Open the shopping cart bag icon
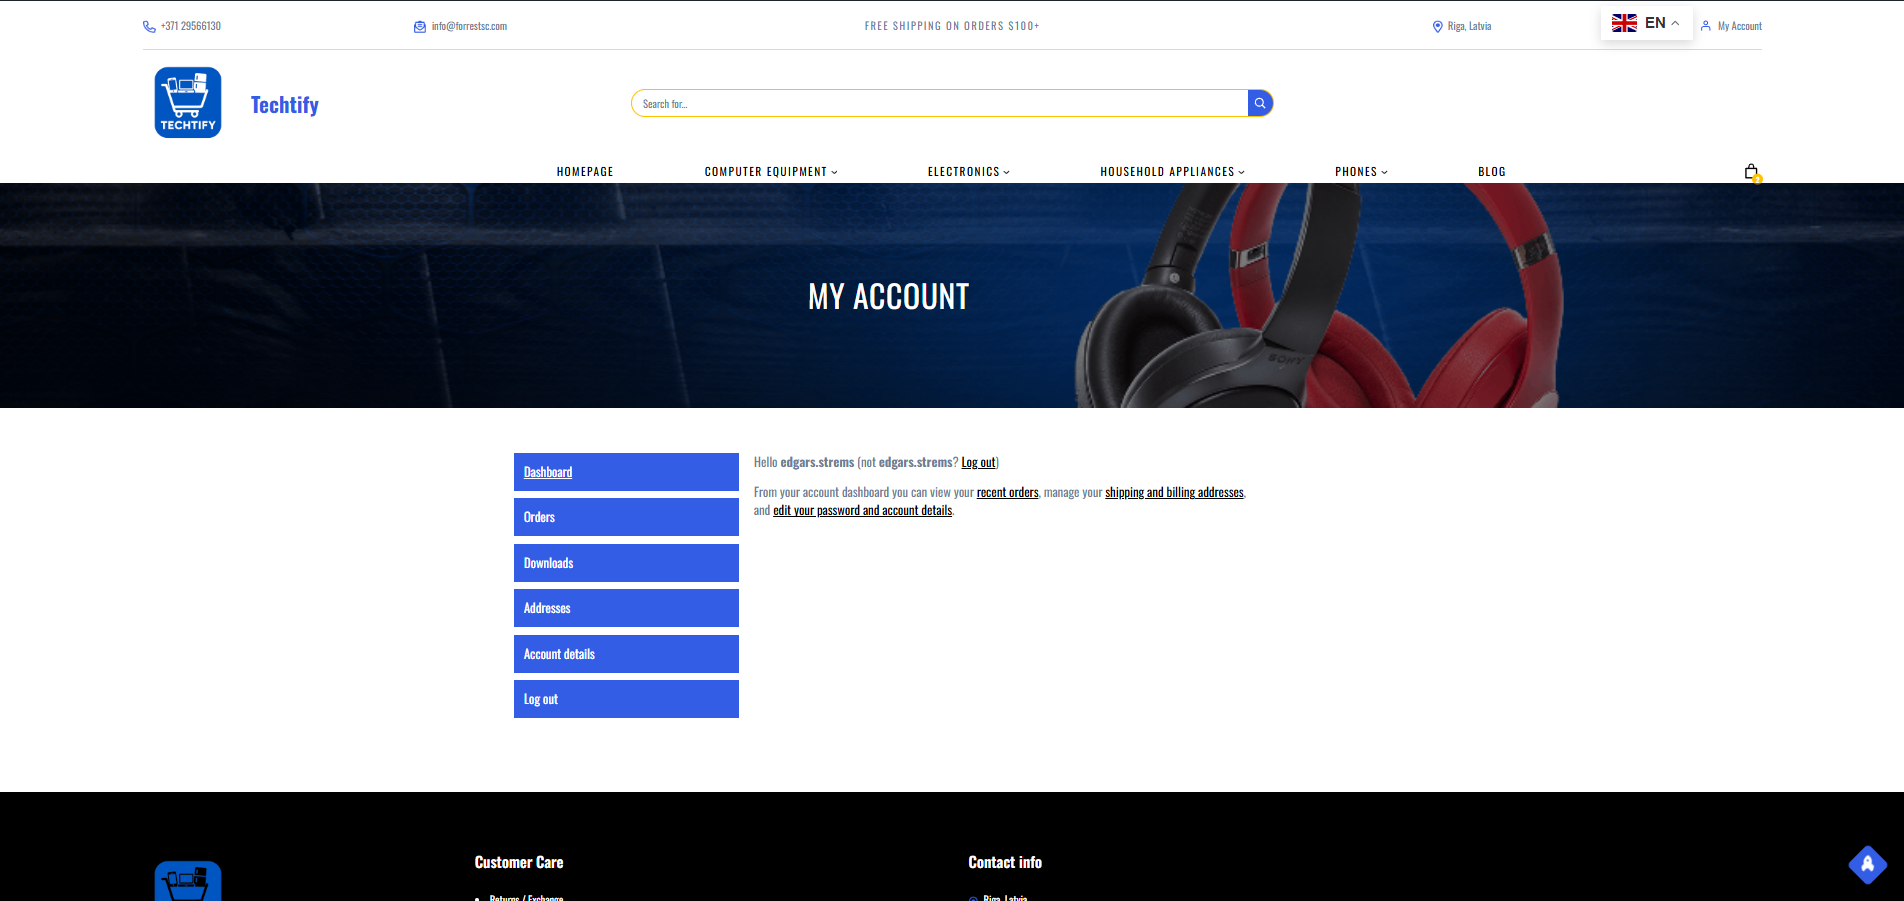Screen dimensions: 1904x901 point(1751,172)
